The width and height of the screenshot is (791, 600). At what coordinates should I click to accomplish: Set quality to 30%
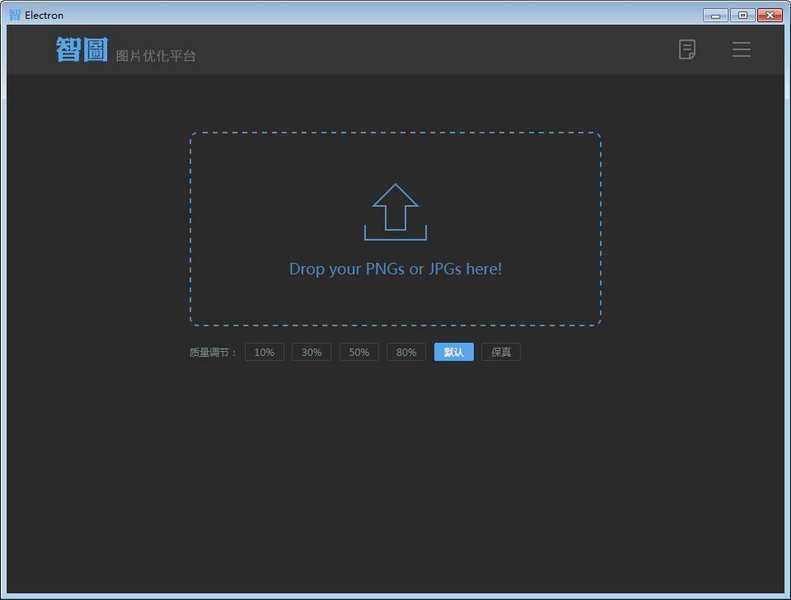311,352
